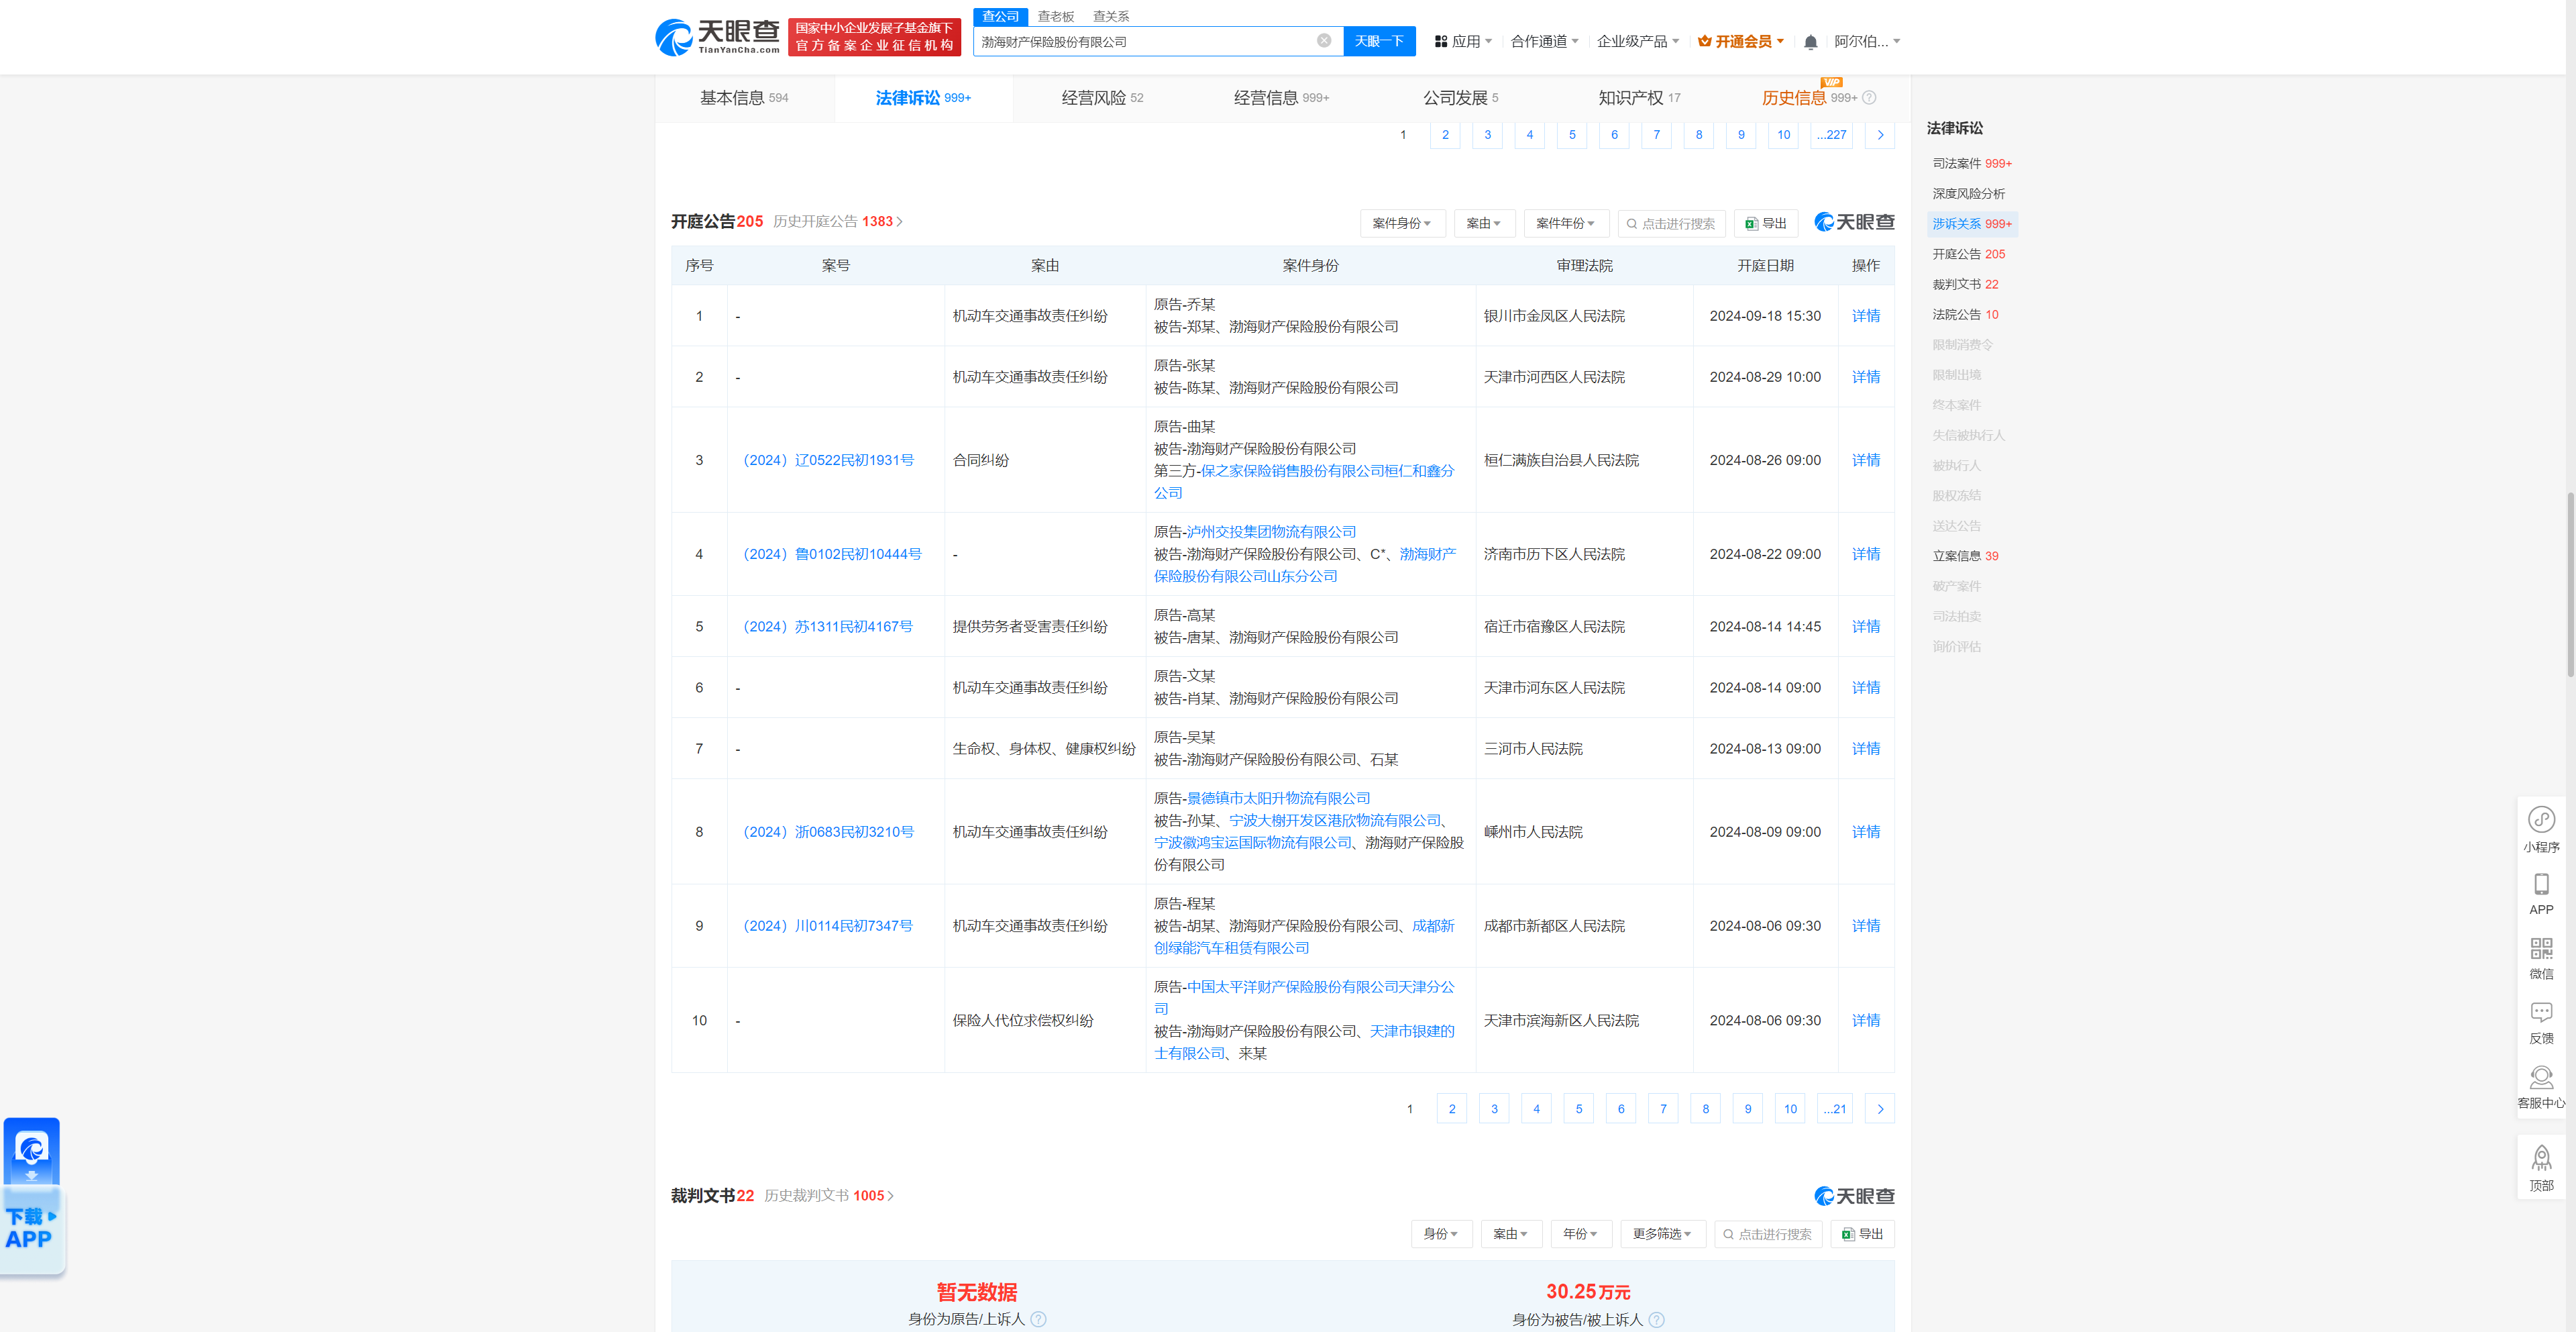Screen dimensions: 2576x1332
Task: Open the 年份 filter in 裁判文书
Action: point(1581,1234)
